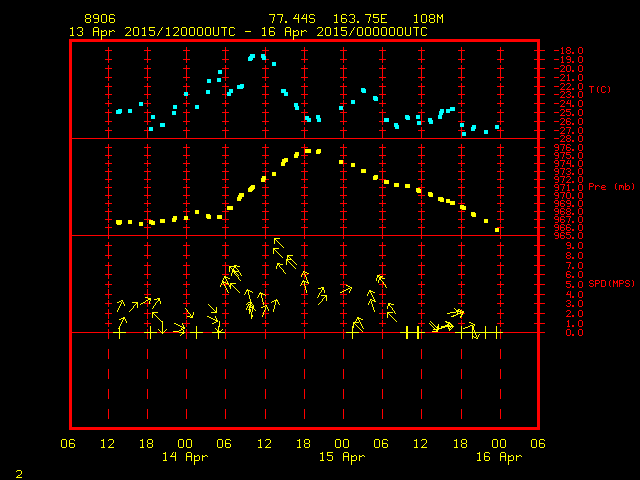Click the 6.0 wind speed scale value
The height and width of the screenshot is (480, 640).
click(574, 275)
